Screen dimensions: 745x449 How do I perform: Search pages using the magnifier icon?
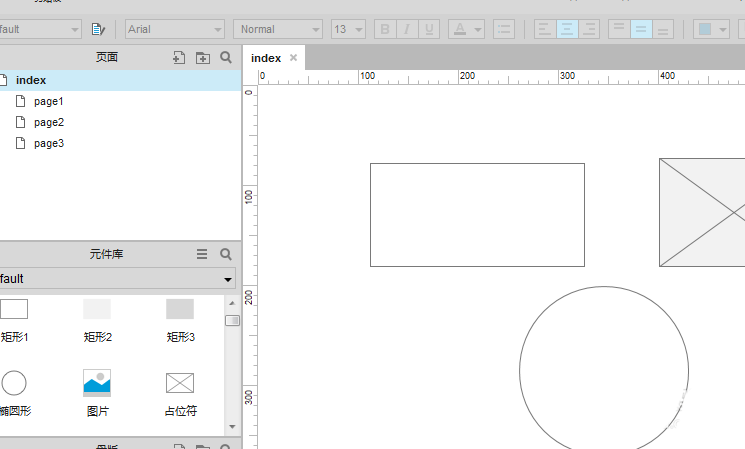(226, 58)
